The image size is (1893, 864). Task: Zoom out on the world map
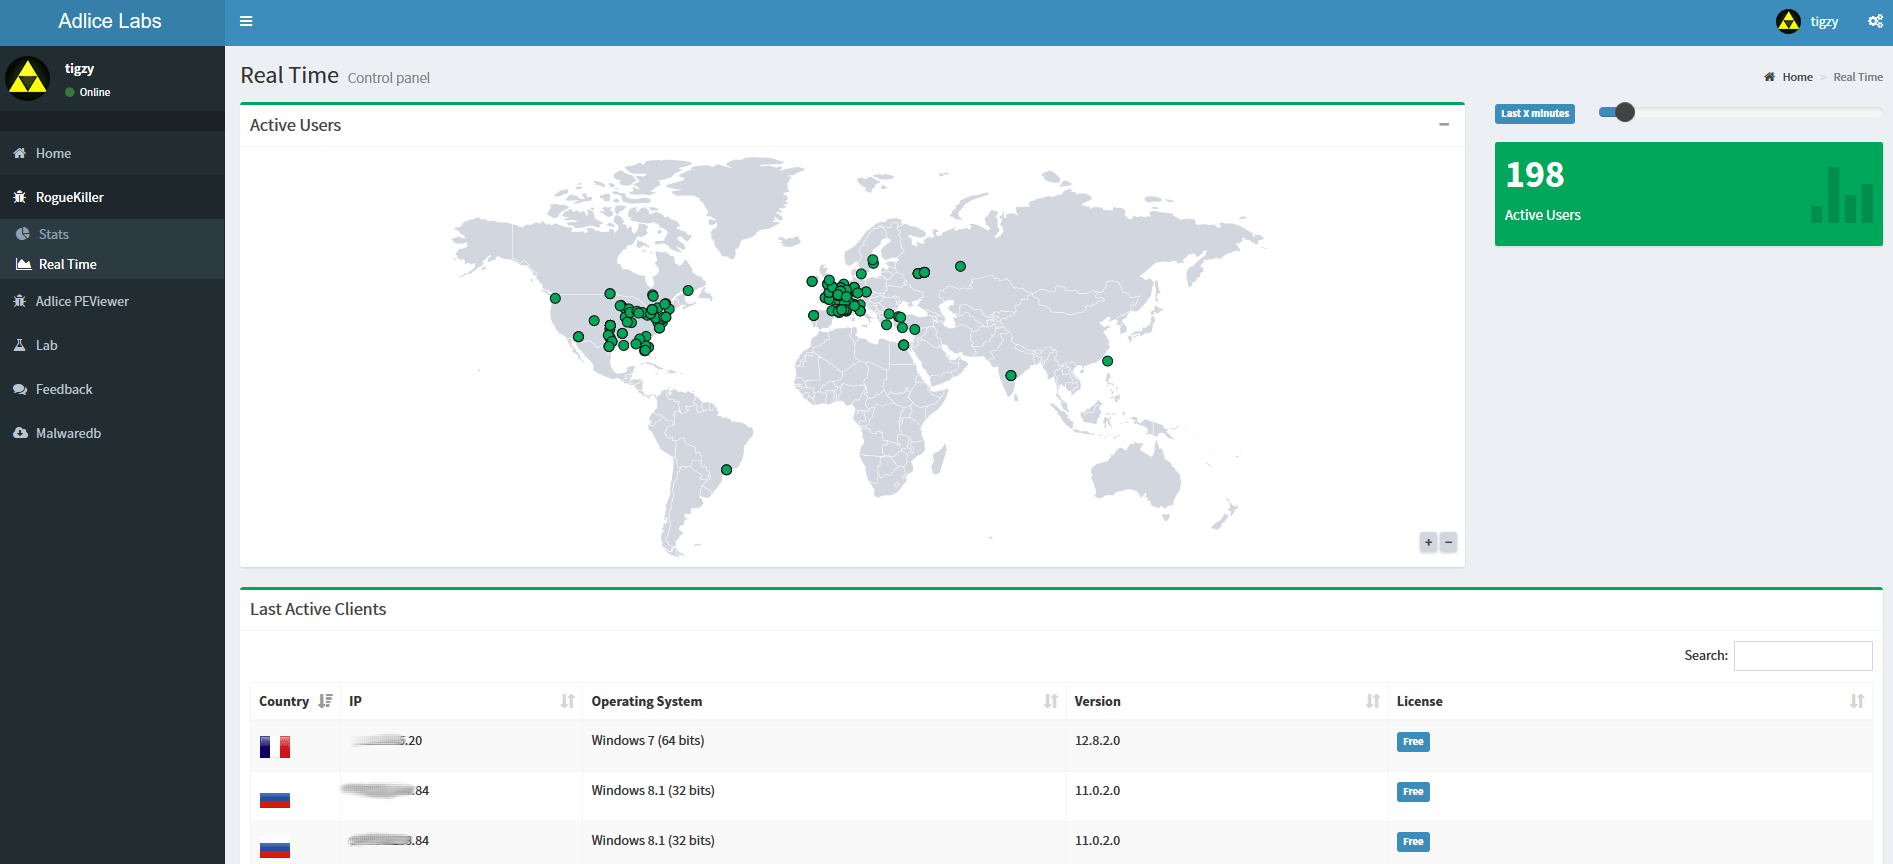tap(1448, 542)
